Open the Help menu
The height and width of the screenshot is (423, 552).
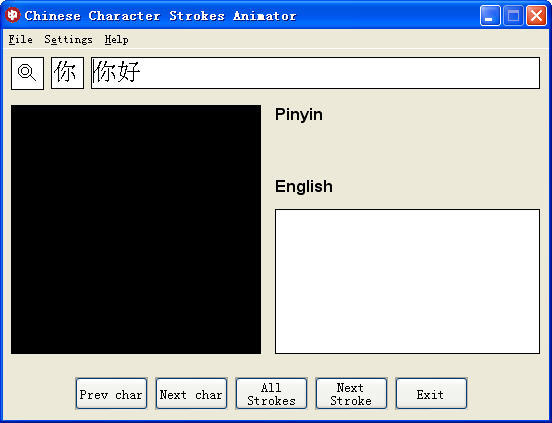(x=117, y=39)
